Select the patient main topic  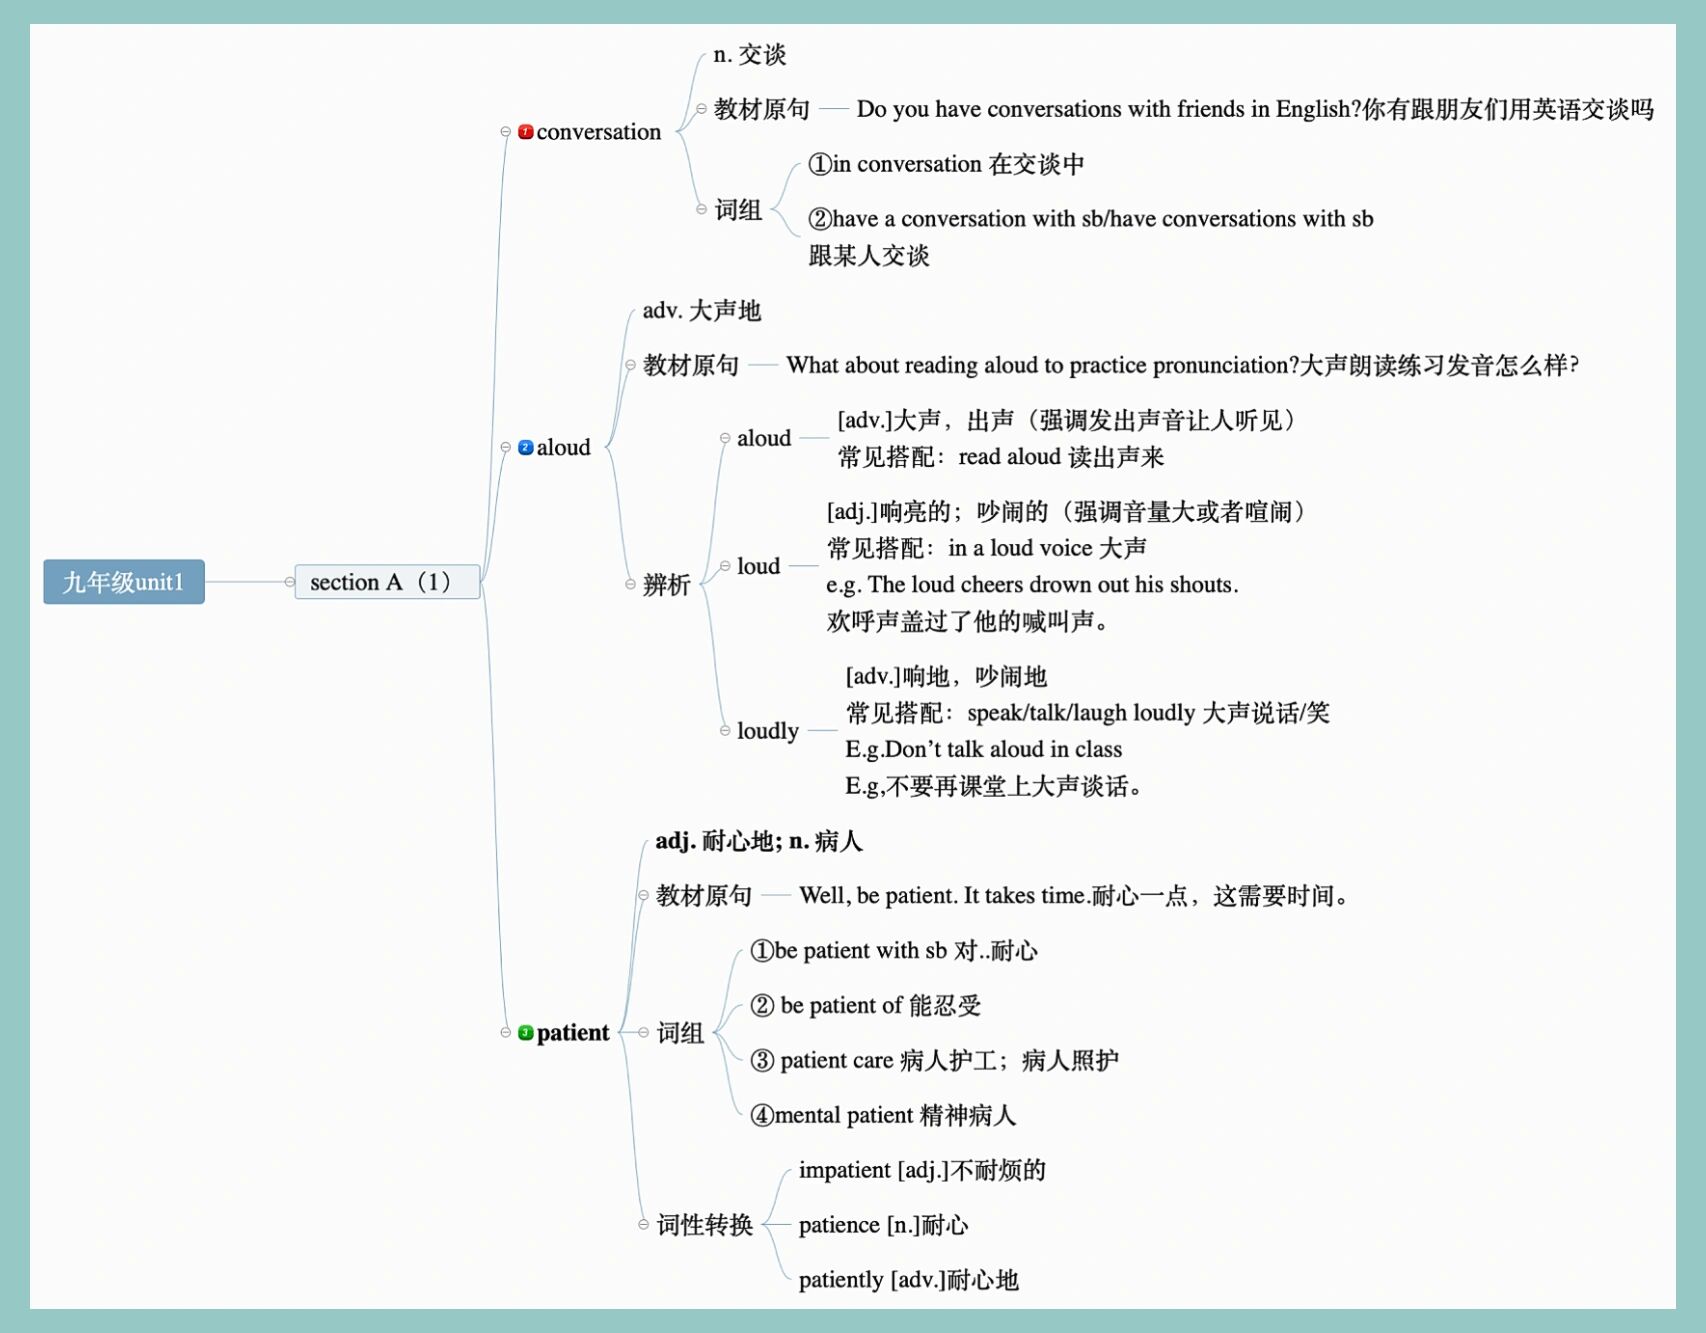point(572,1032)
